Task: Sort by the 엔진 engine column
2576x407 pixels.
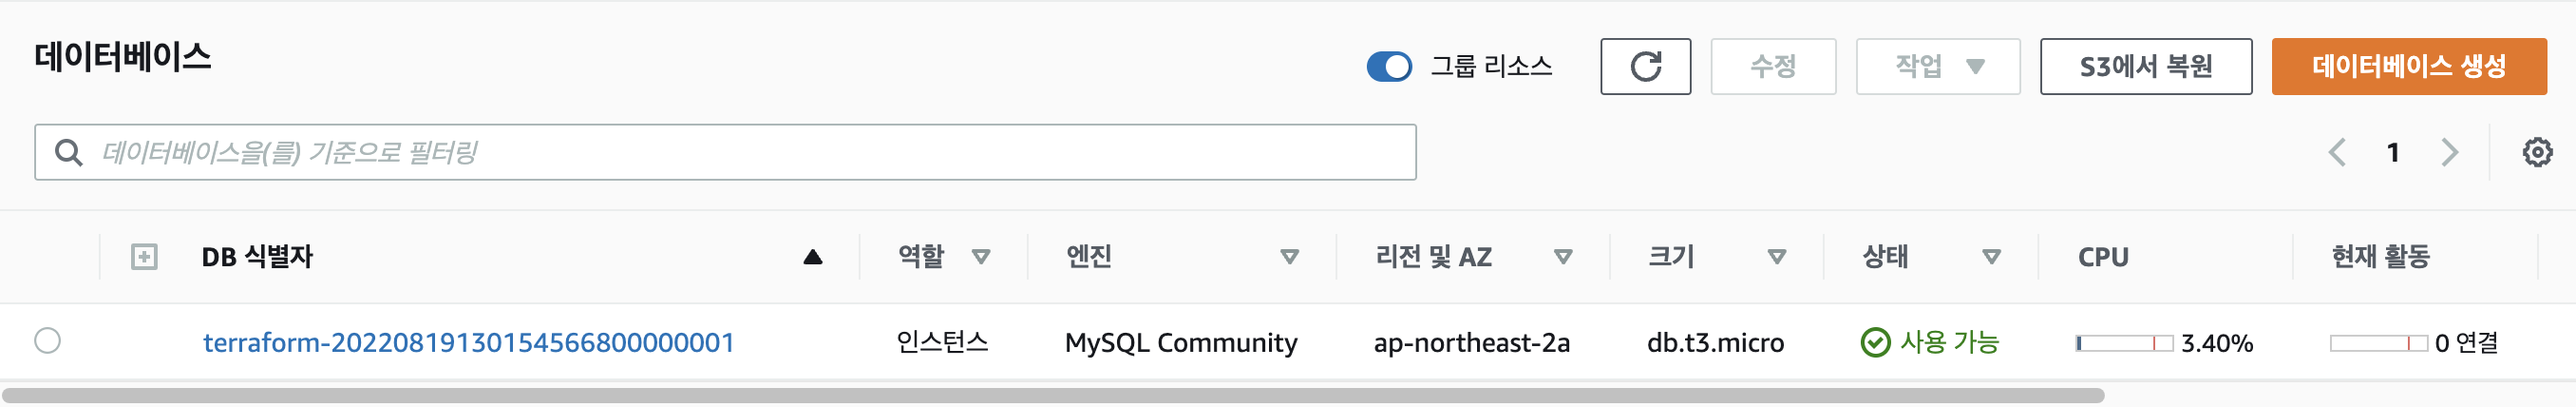Action: click(x=1289, y=257)
